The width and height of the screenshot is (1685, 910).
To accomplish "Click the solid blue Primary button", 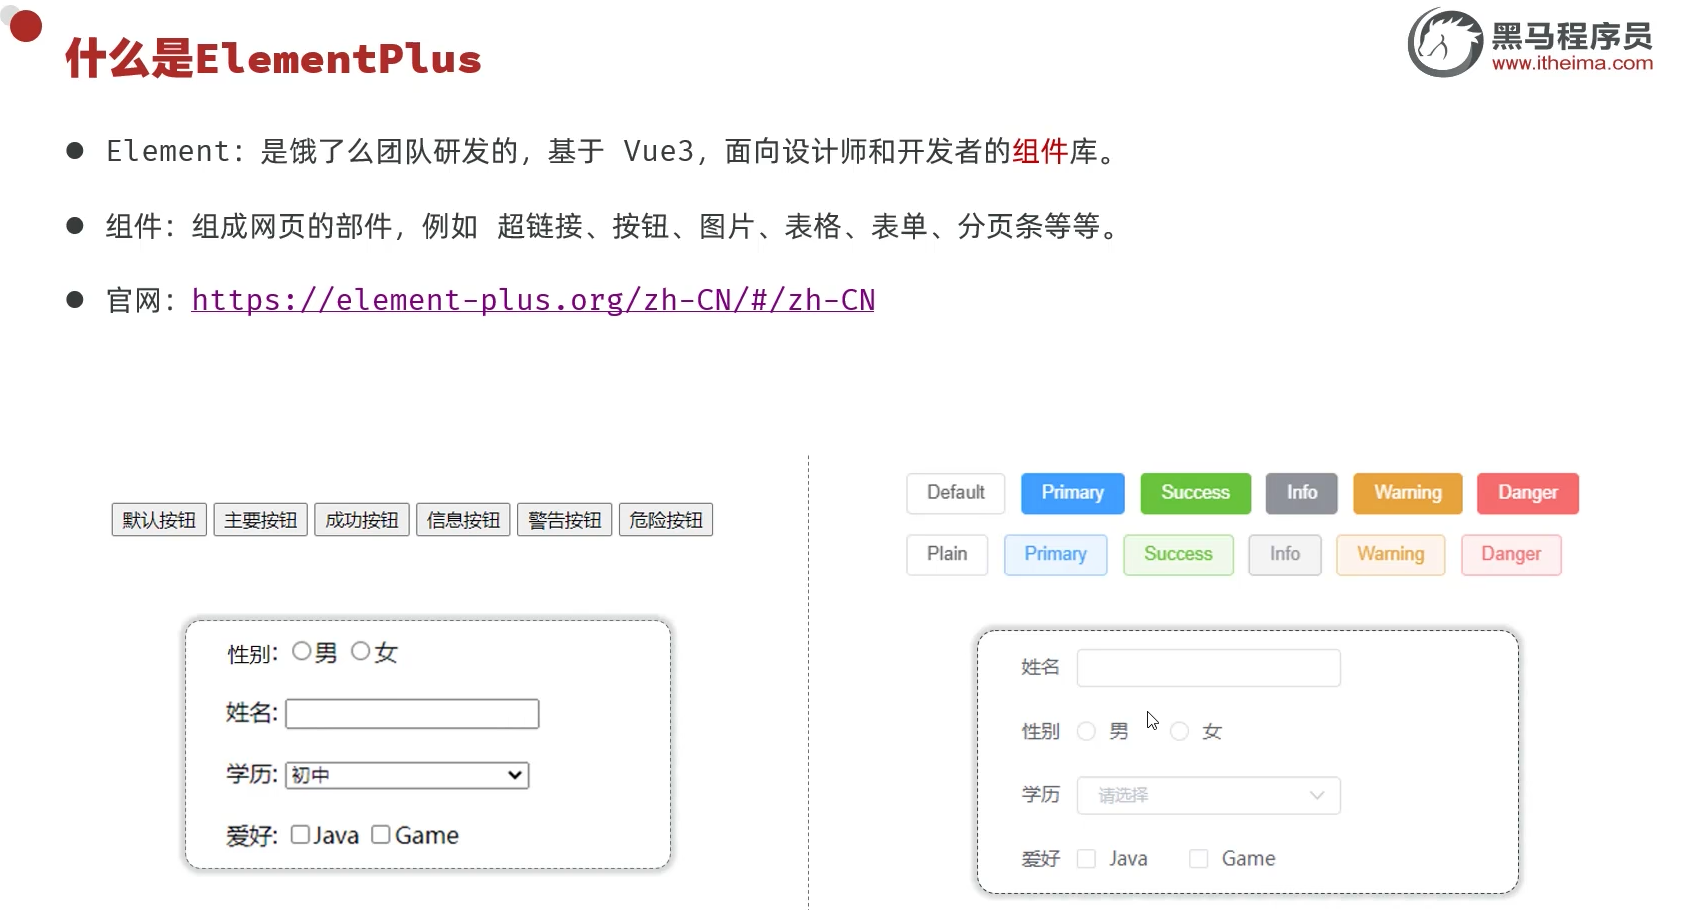I will pyautogui.click(x=1073, y=493).
